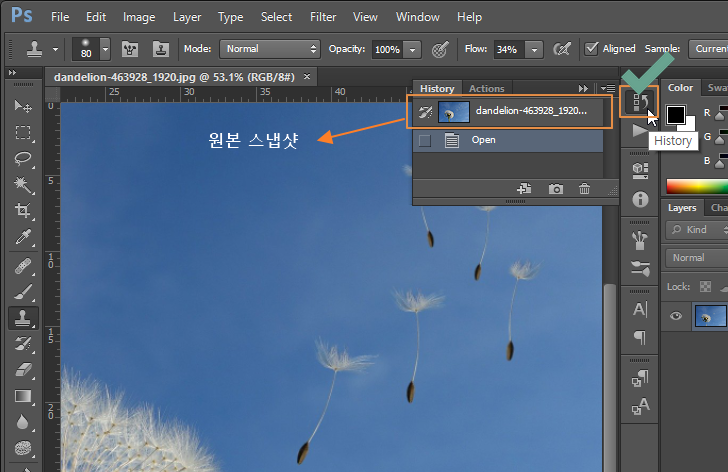Select the Open history state

click(508, 140)
